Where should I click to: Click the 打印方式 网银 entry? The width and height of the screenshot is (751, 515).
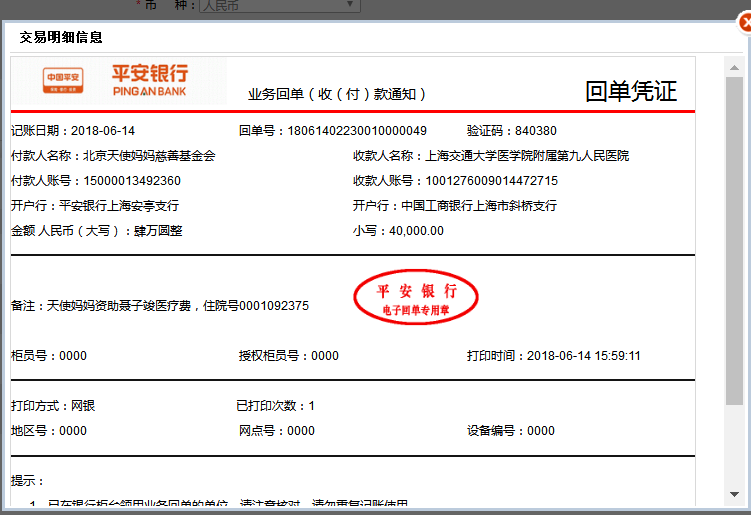pos(53,406)
